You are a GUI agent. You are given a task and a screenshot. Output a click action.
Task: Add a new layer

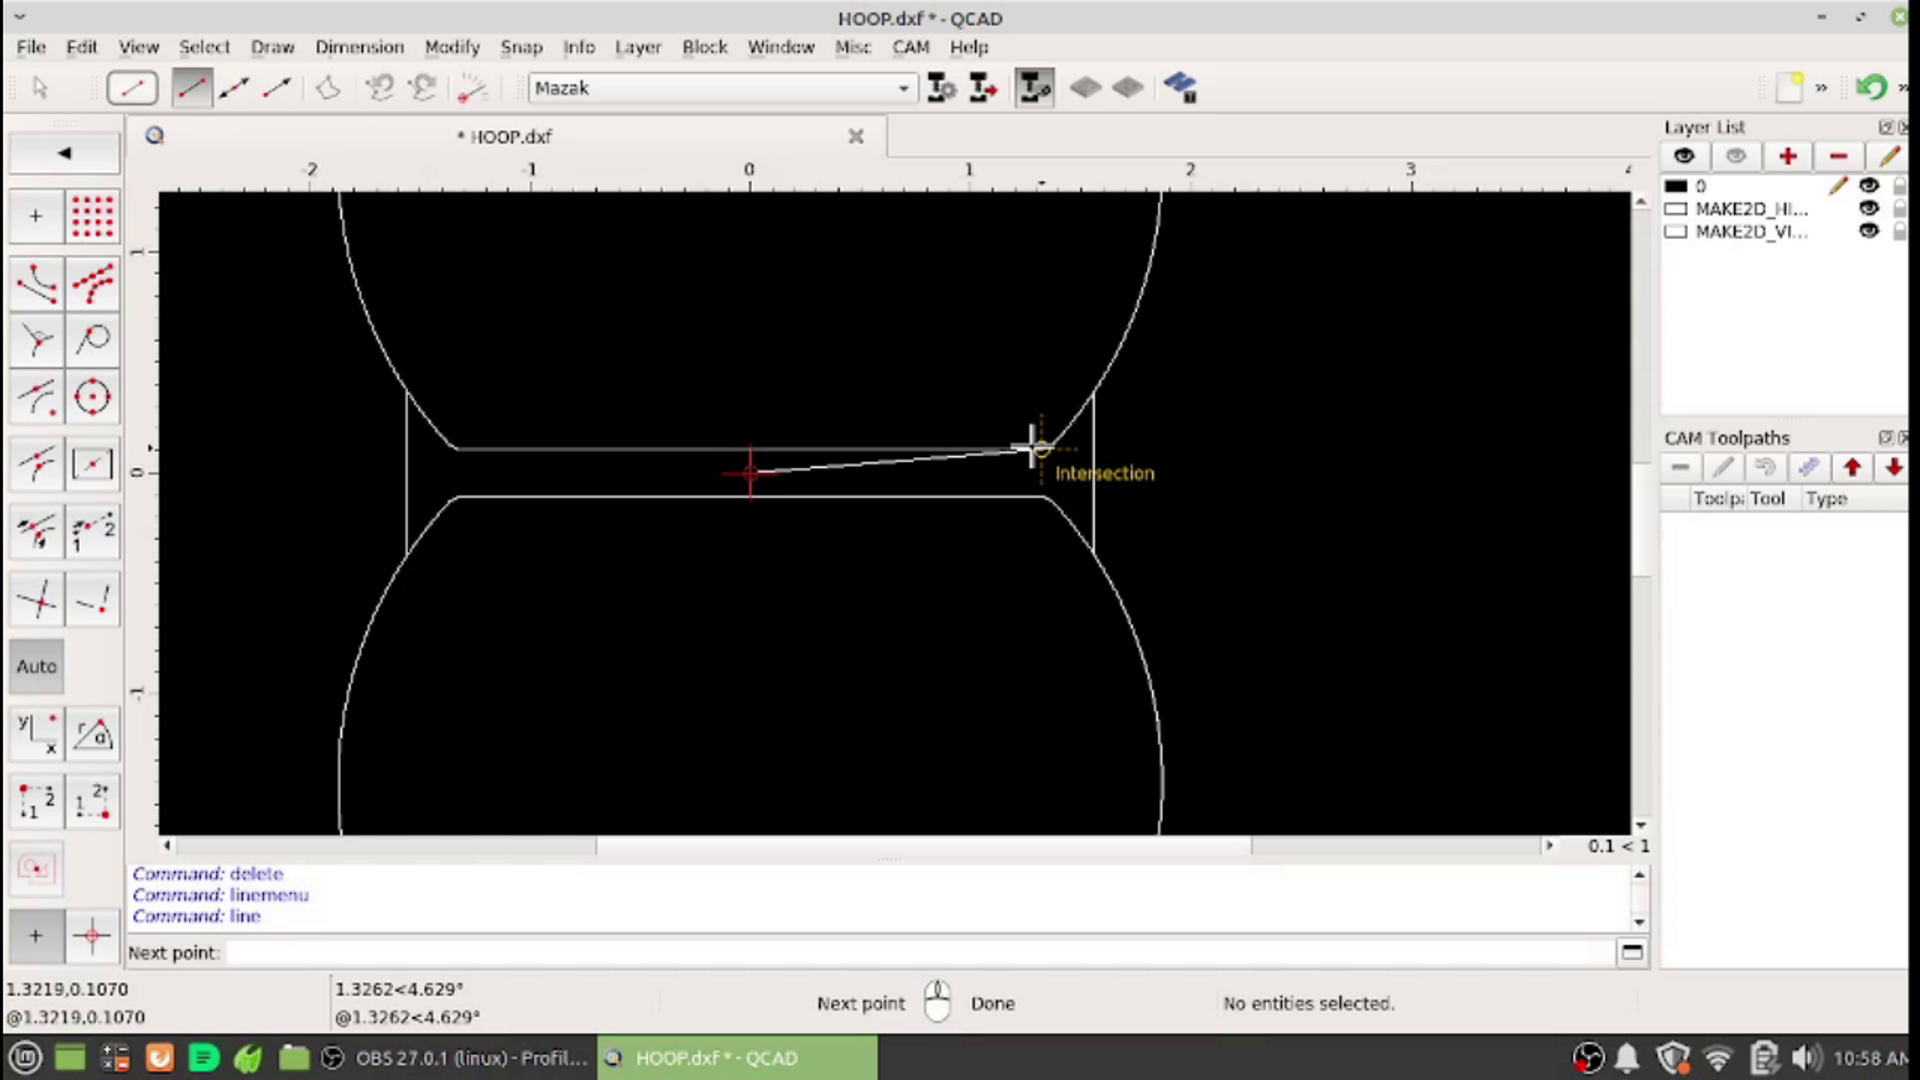tap(1788, 156)
